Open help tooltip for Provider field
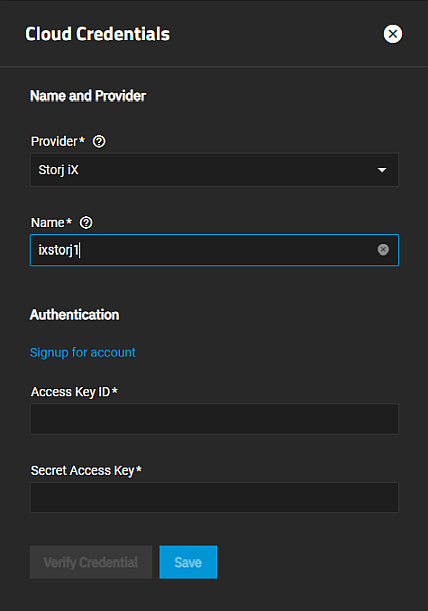Screen dimensions: 428x611 pyautogui.click(x=99, y=141)
